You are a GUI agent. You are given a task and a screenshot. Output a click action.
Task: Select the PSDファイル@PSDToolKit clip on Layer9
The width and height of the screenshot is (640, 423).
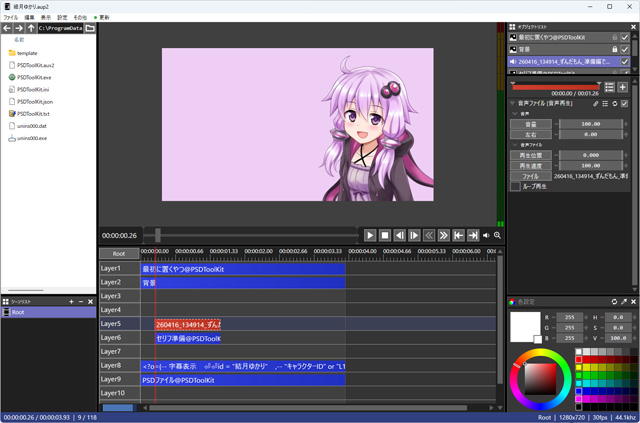[x=243, y=380]
